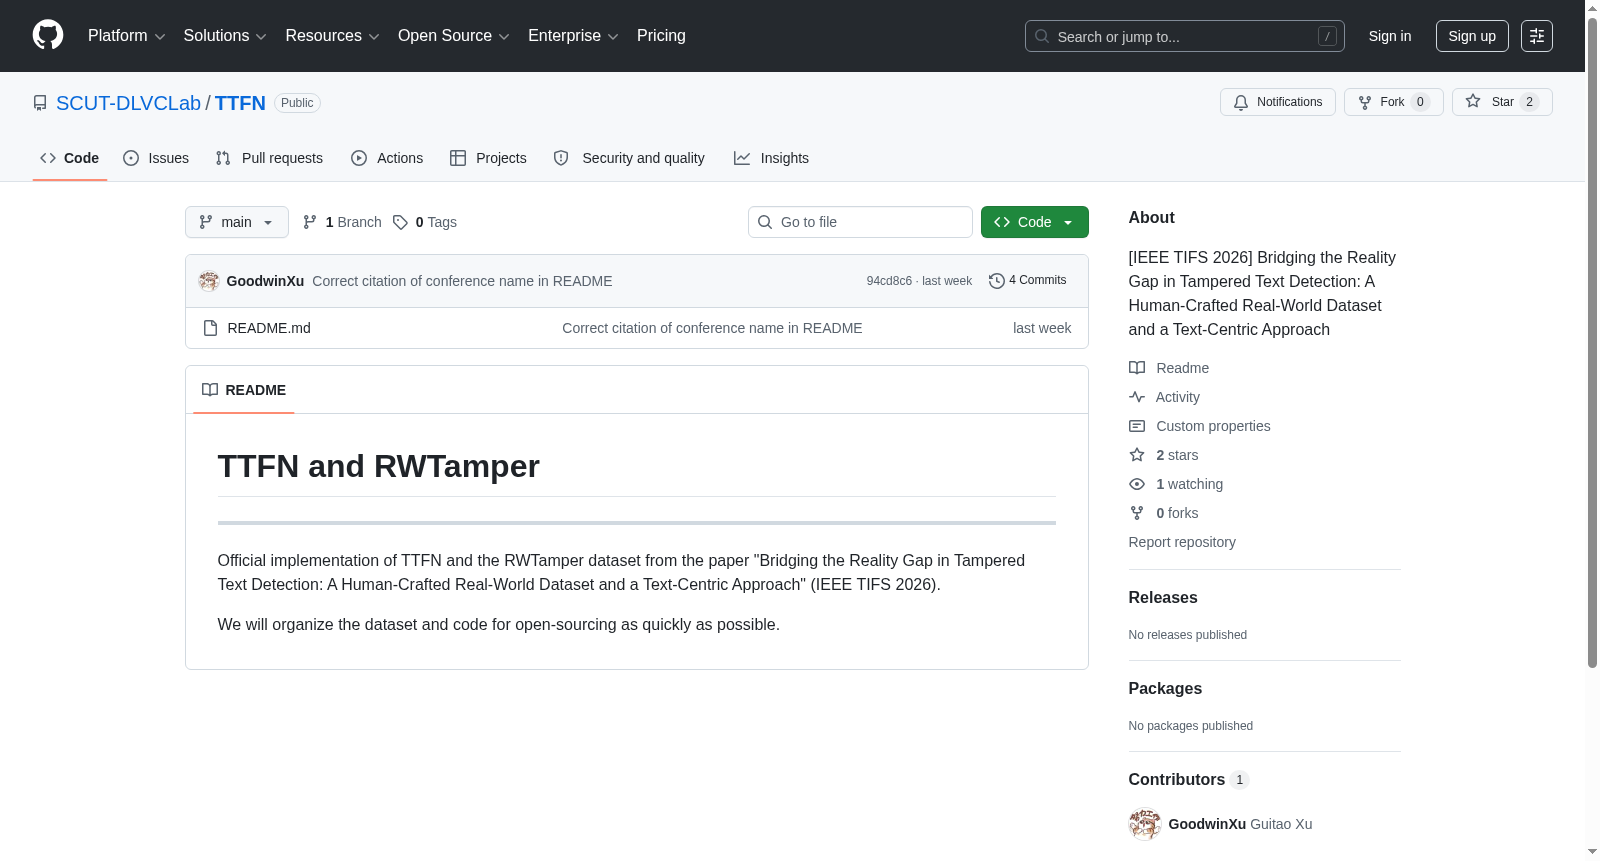Screen dimensions: 1600x861
Task: Open the Insights tab
Action: click(x=771, y=158)
